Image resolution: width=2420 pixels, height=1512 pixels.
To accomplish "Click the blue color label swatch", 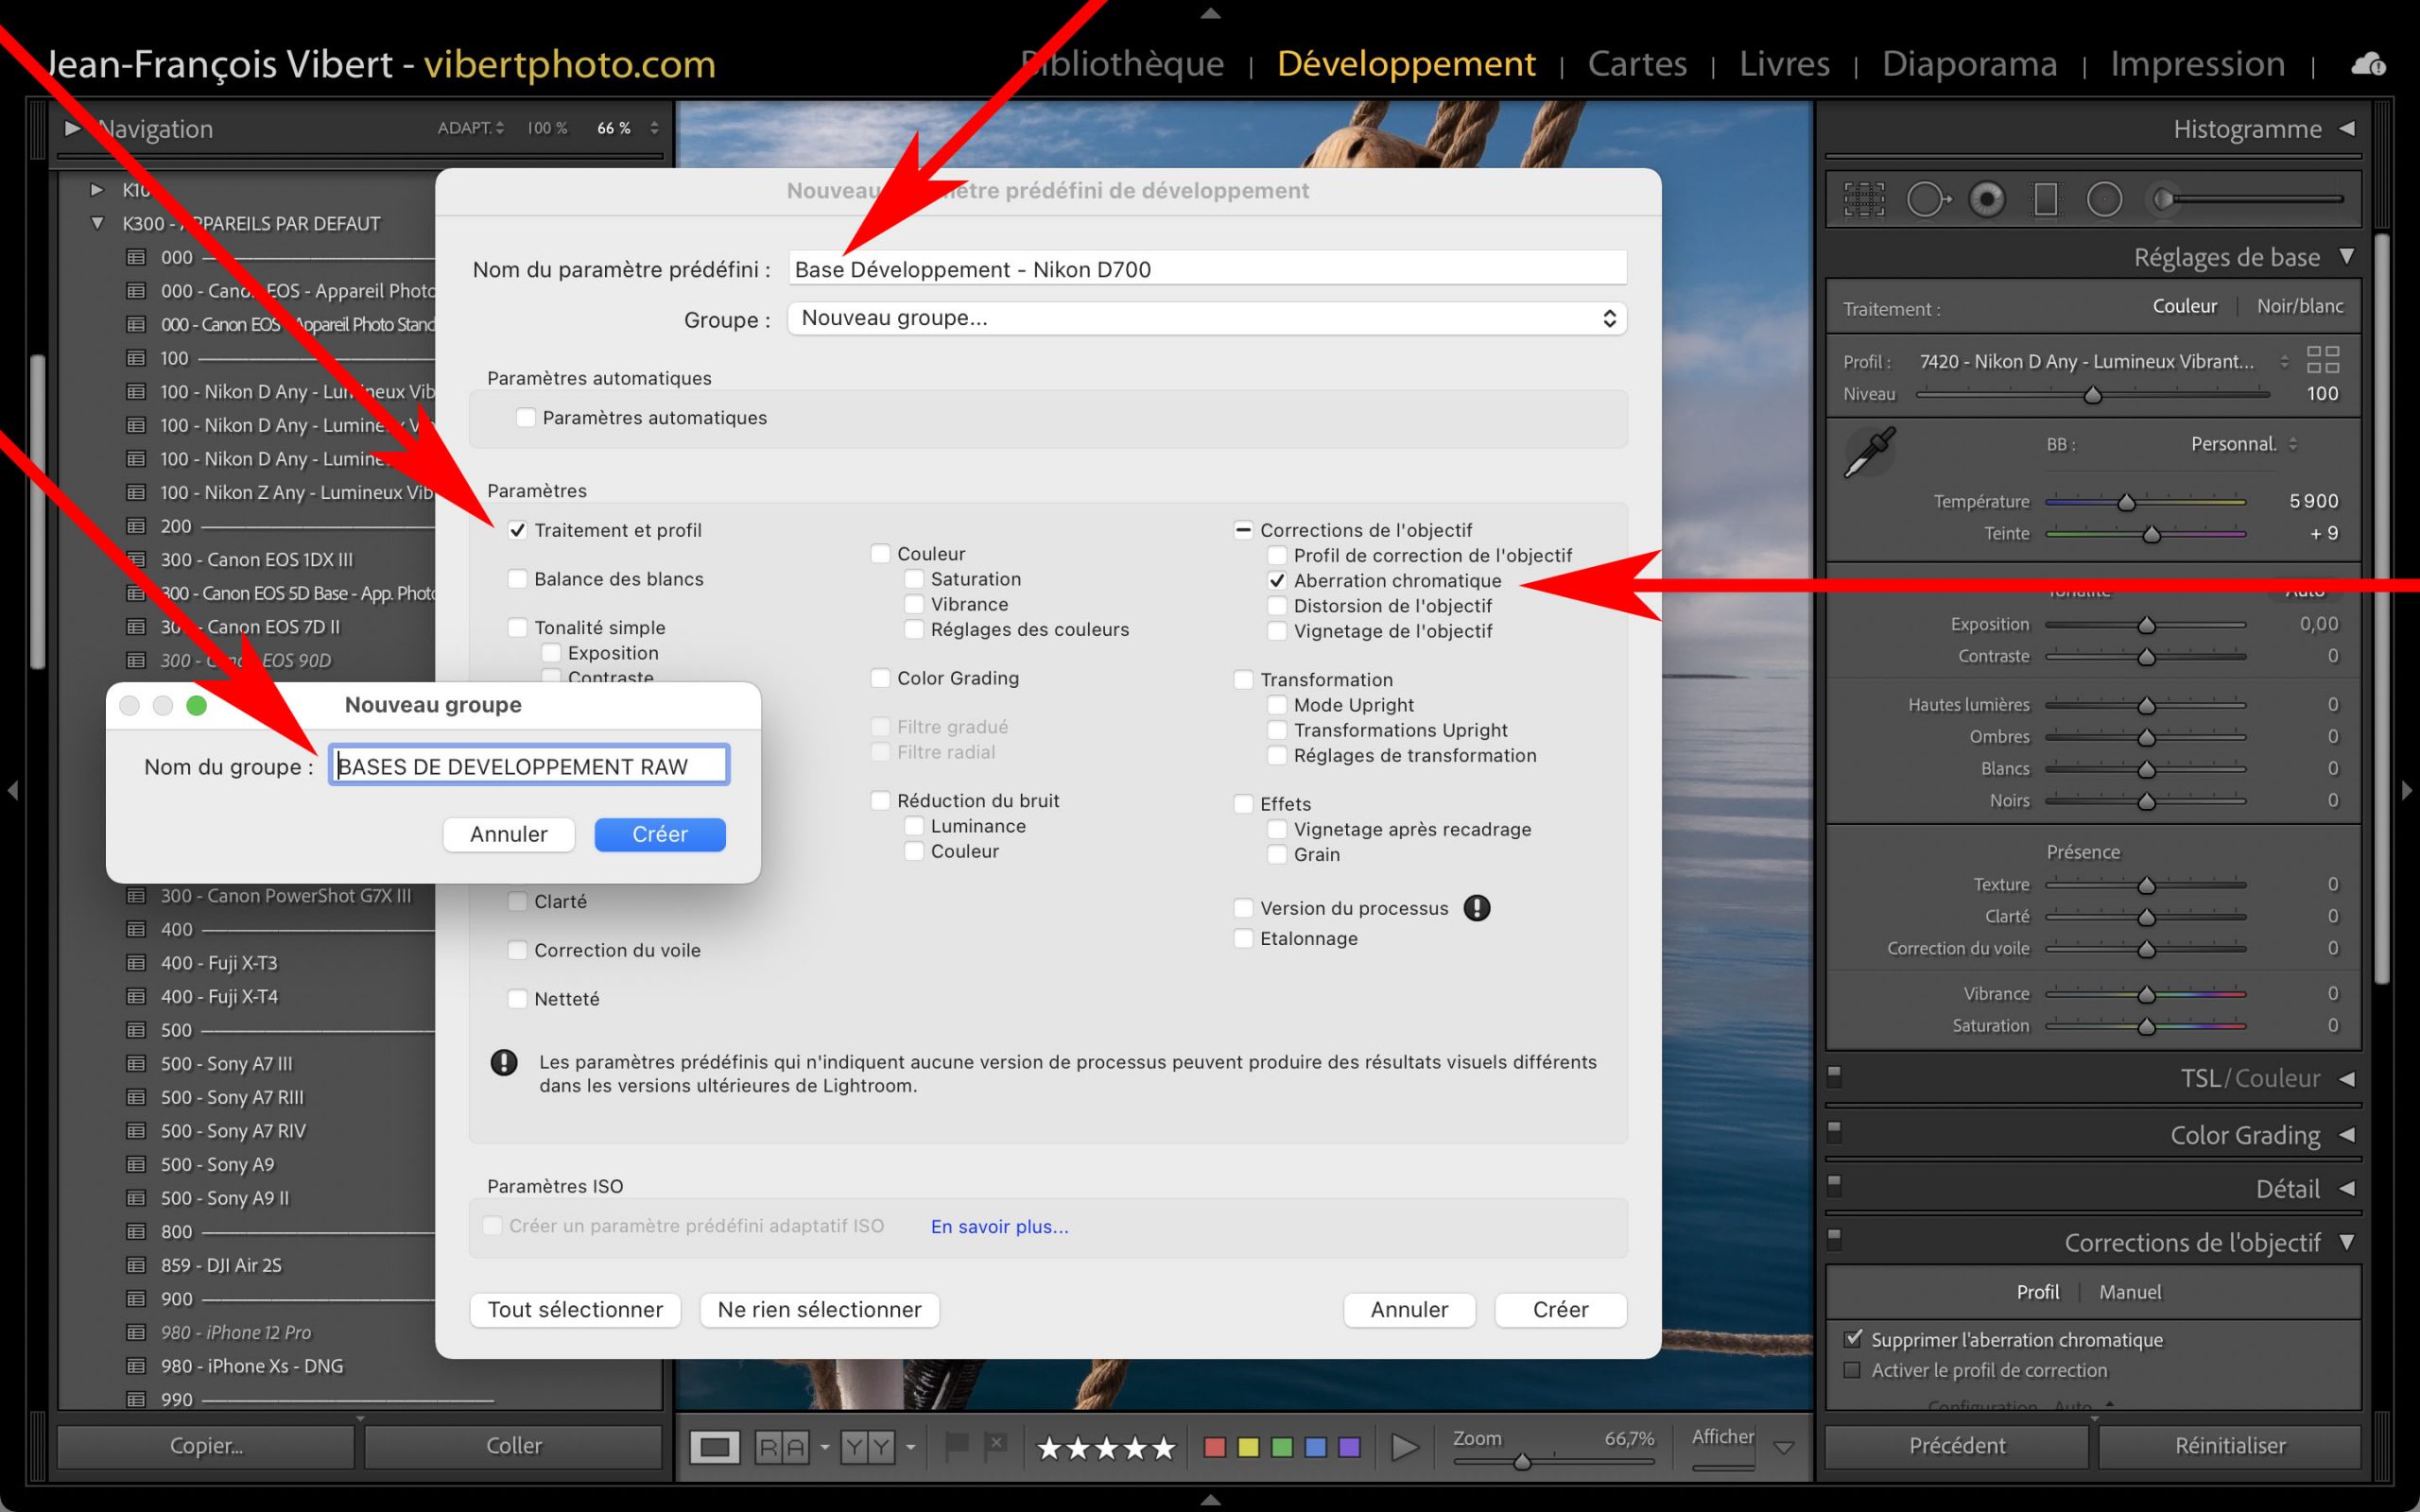I will 1315,1447.
